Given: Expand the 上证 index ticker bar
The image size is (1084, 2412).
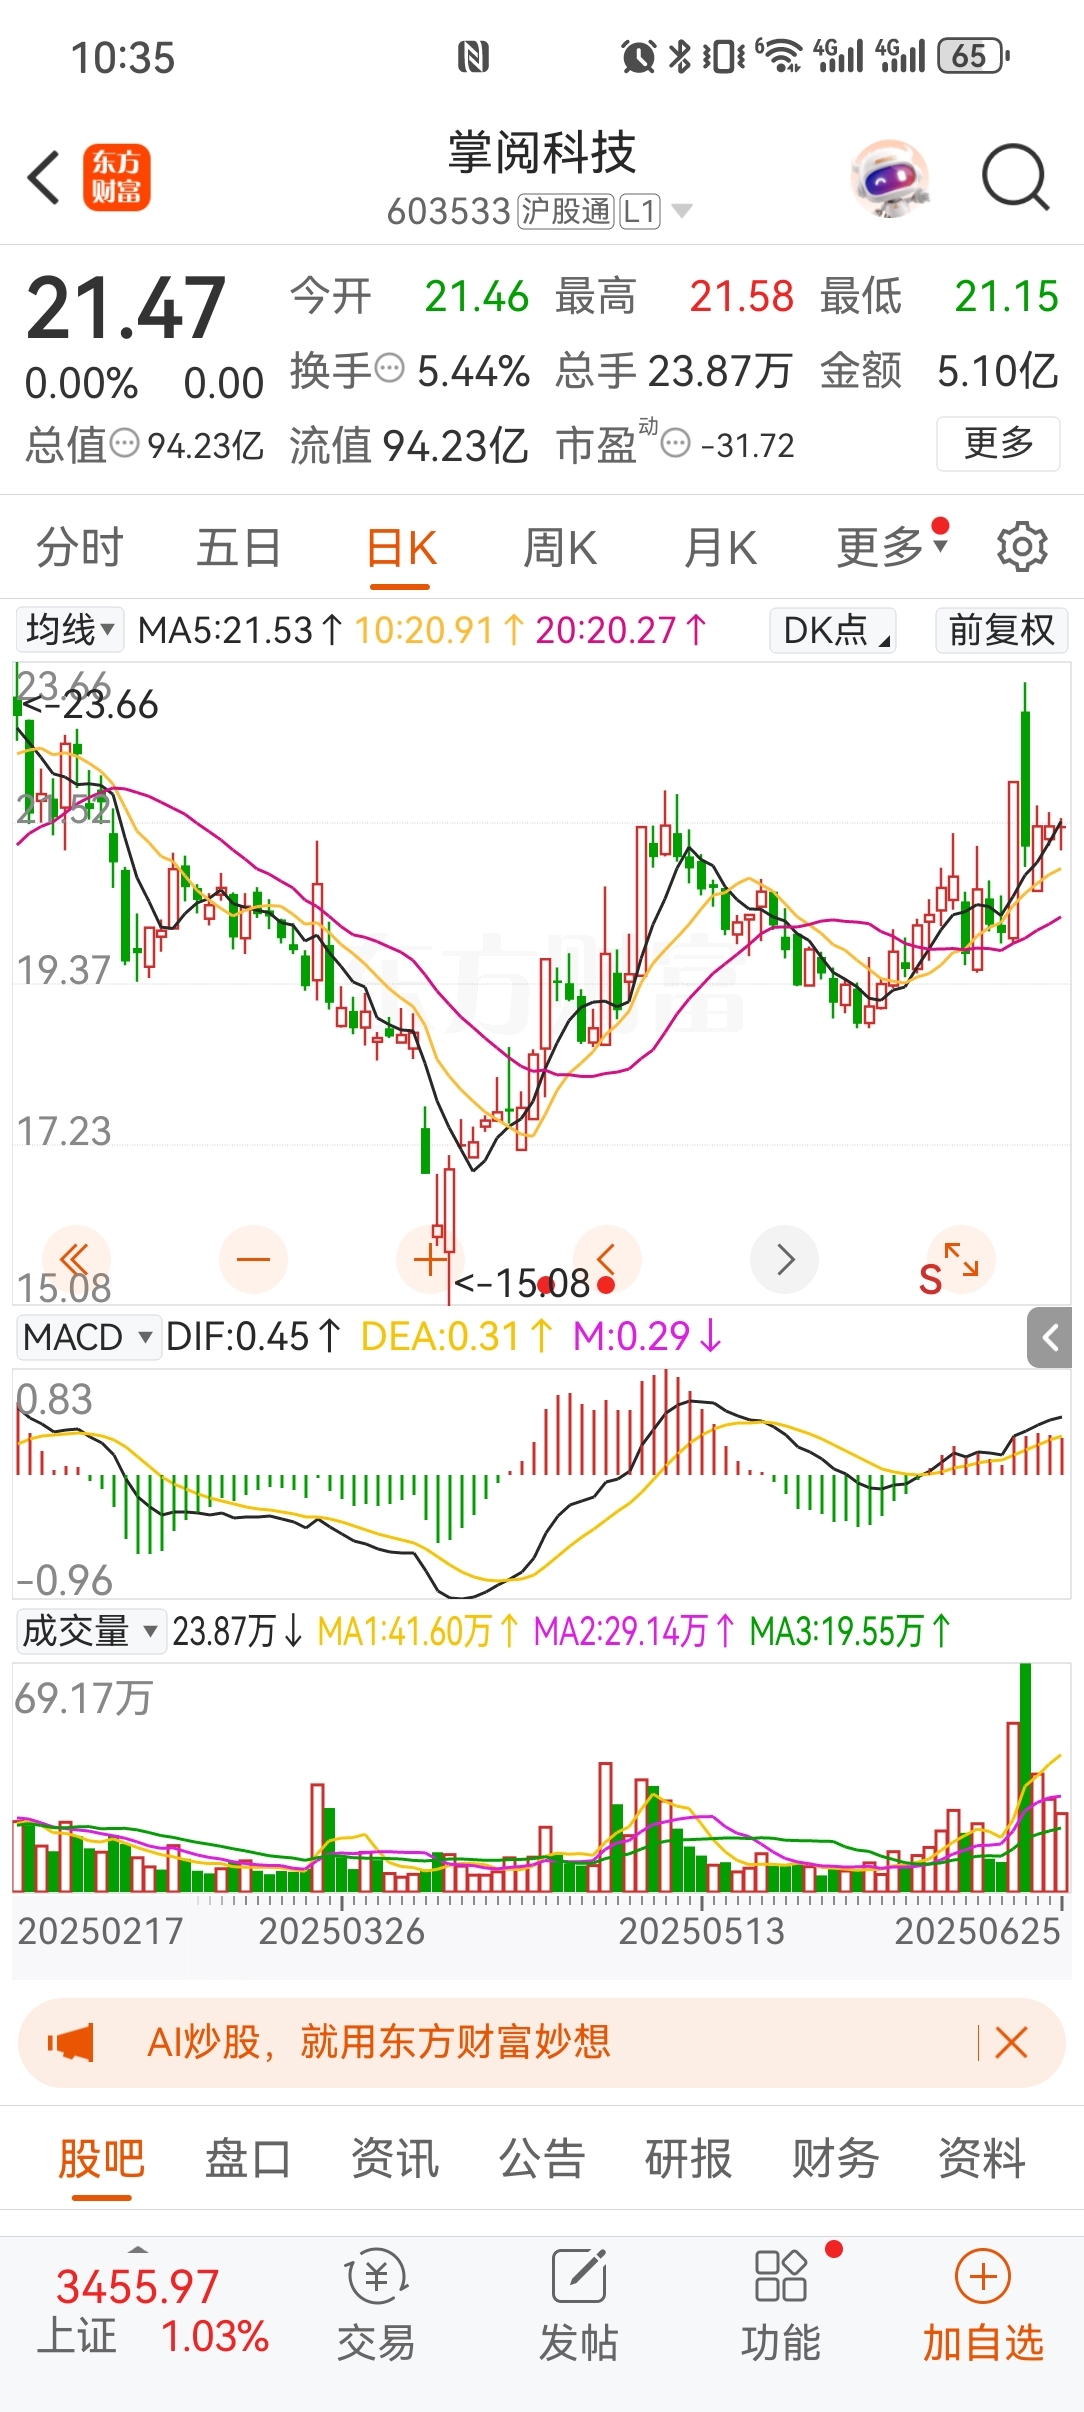Looking at the screenshot, I should click(x=139, y=2250).
